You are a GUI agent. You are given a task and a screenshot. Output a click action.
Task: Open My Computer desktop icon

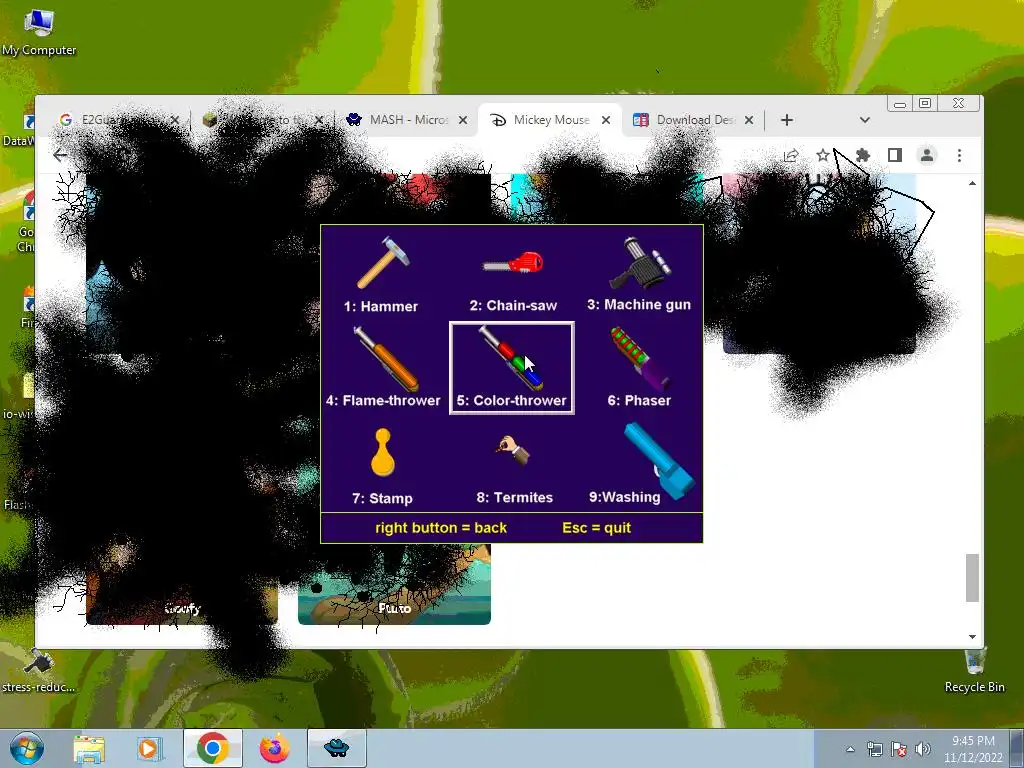39,33
